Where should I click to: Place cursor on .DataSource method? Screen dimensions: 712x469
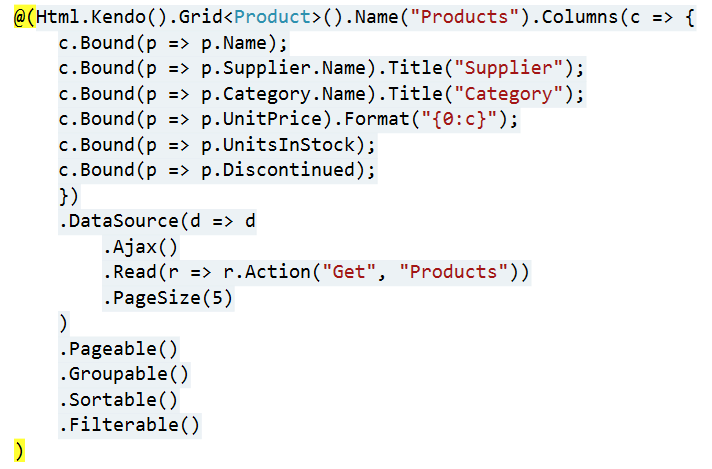click(x=119, y=222)
